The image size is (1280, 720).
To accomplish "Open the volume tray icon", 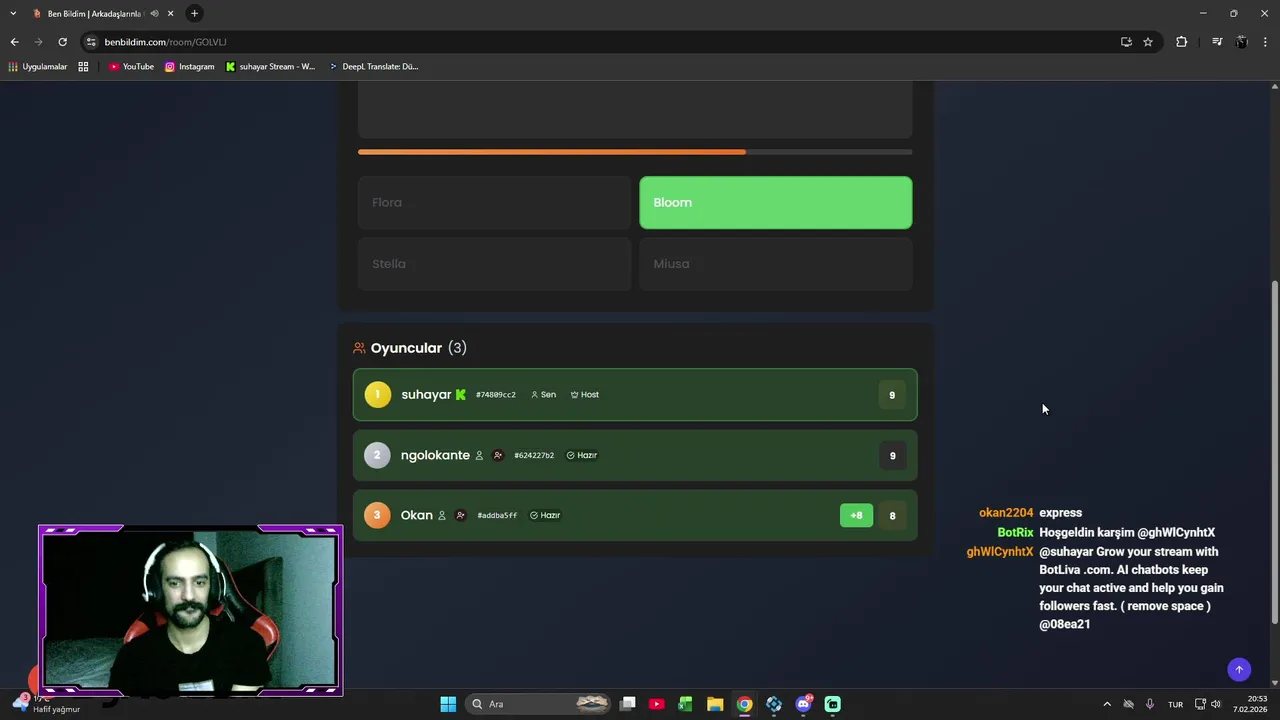I will tap(1216, 704).
